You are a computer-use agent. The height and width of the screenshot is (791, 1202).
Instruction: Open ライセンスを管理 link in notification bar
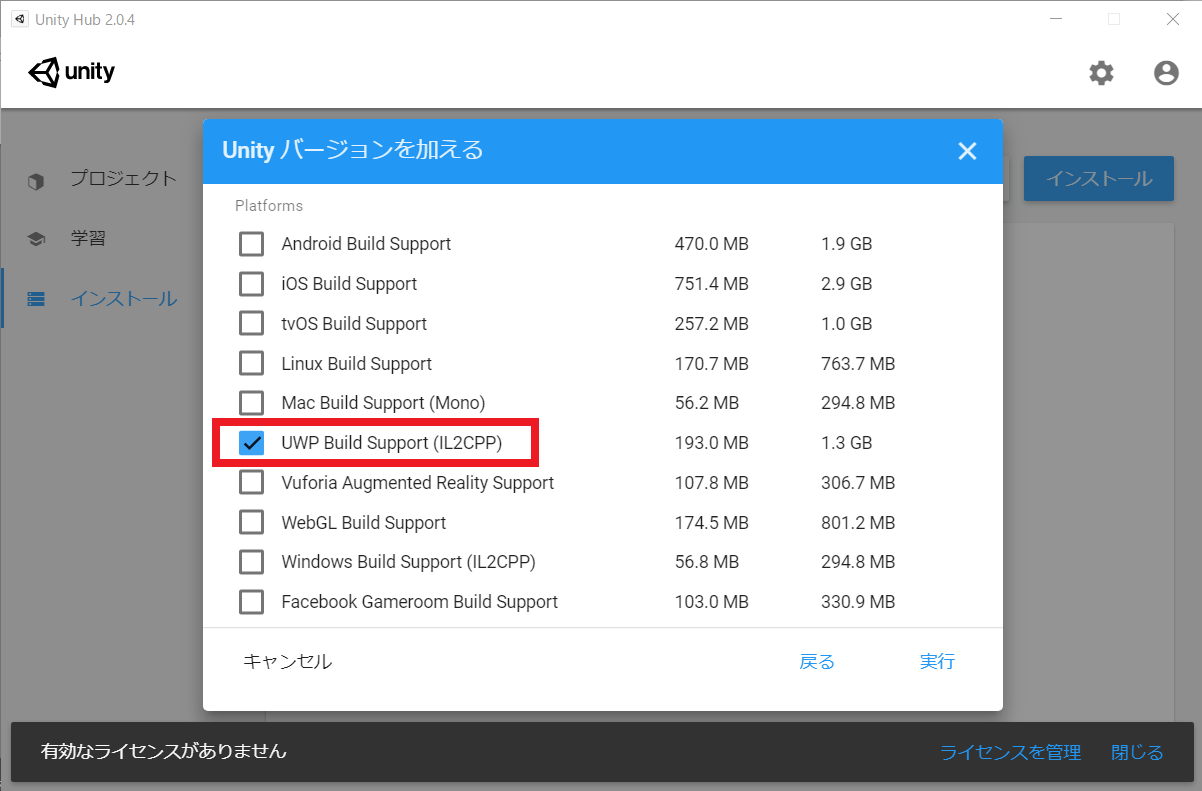pyautogui.click(x=1010, y=752)
